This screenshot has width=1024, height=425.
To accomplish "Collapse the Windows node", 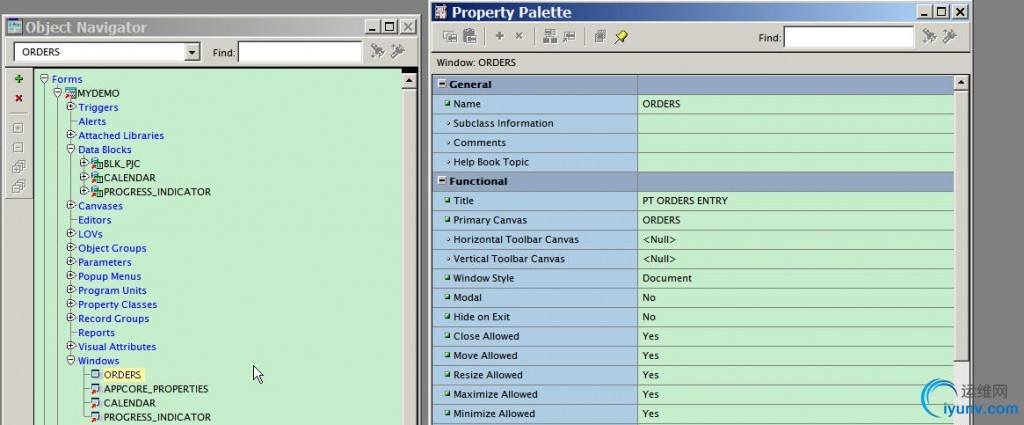I will click(71, 360).
